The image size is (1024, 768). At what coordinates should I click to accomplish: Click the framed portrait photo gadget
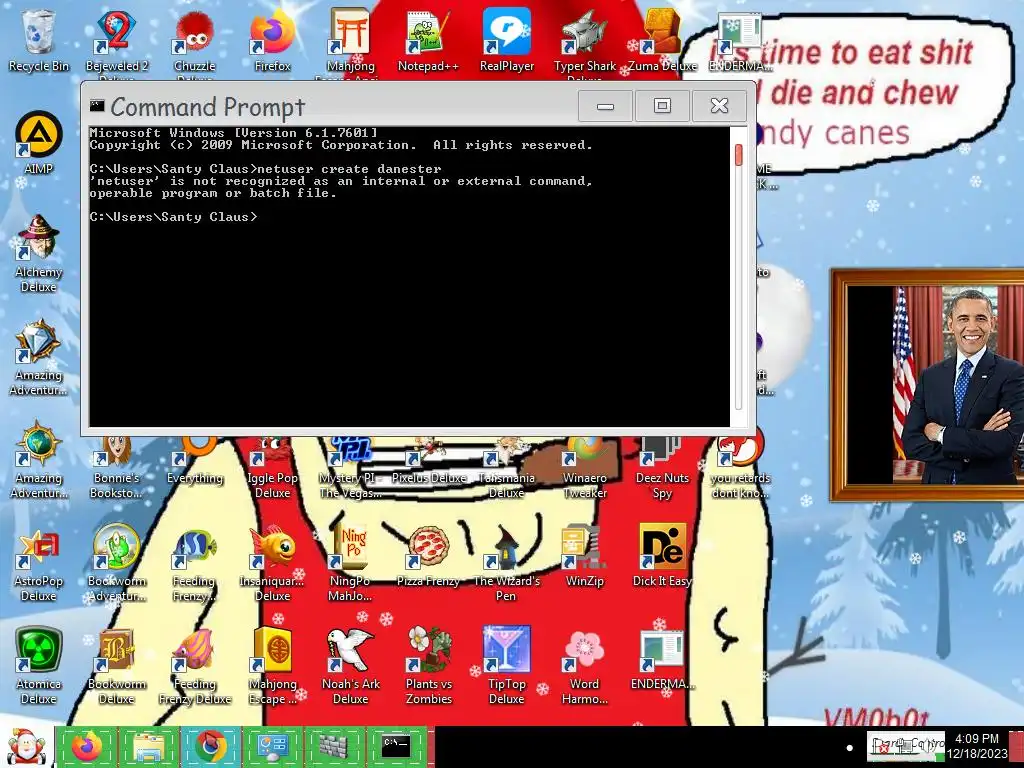pos(927,385)
